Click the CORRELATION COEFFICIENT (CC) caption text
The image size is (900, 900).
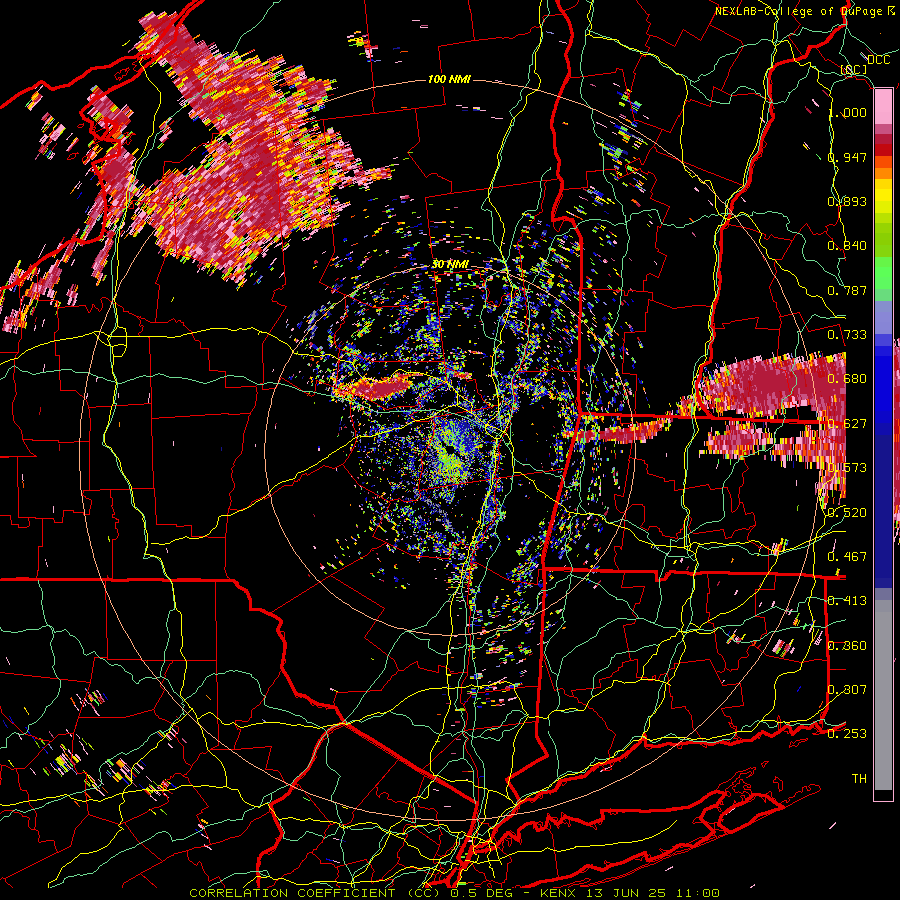click(316, 893)
